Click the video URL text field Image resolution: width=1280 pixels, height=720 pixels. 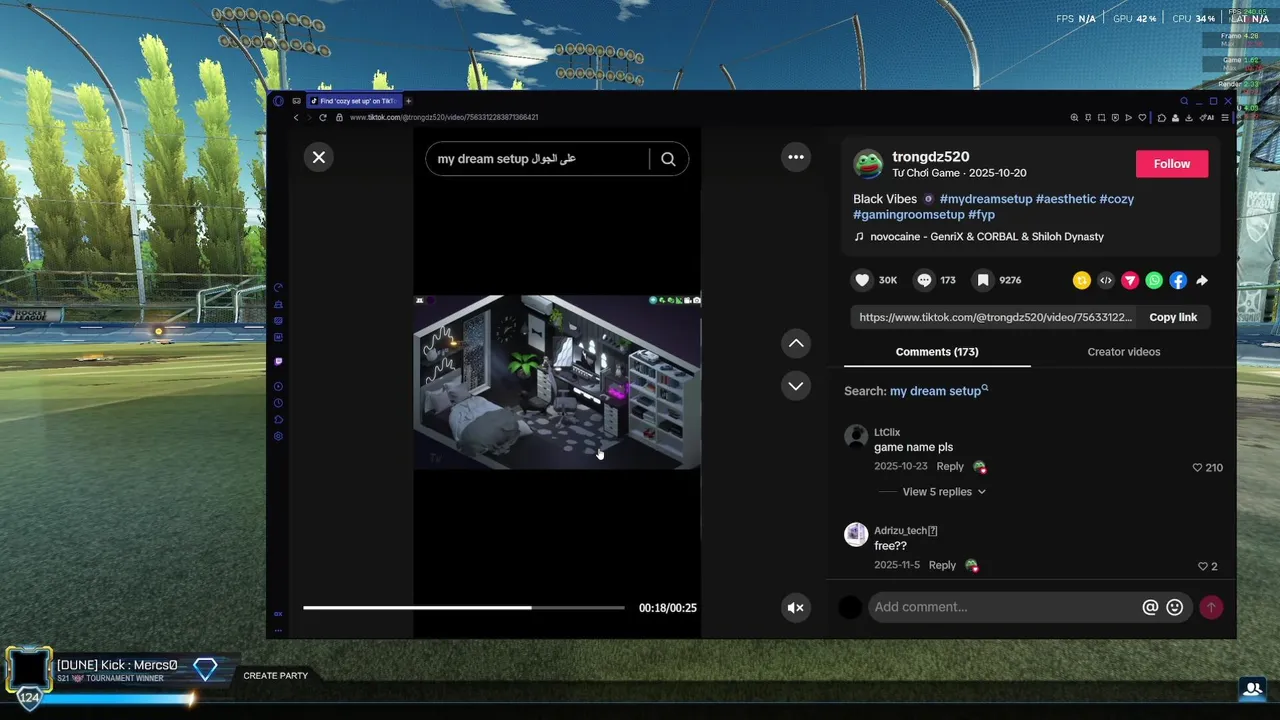[995, 317]
